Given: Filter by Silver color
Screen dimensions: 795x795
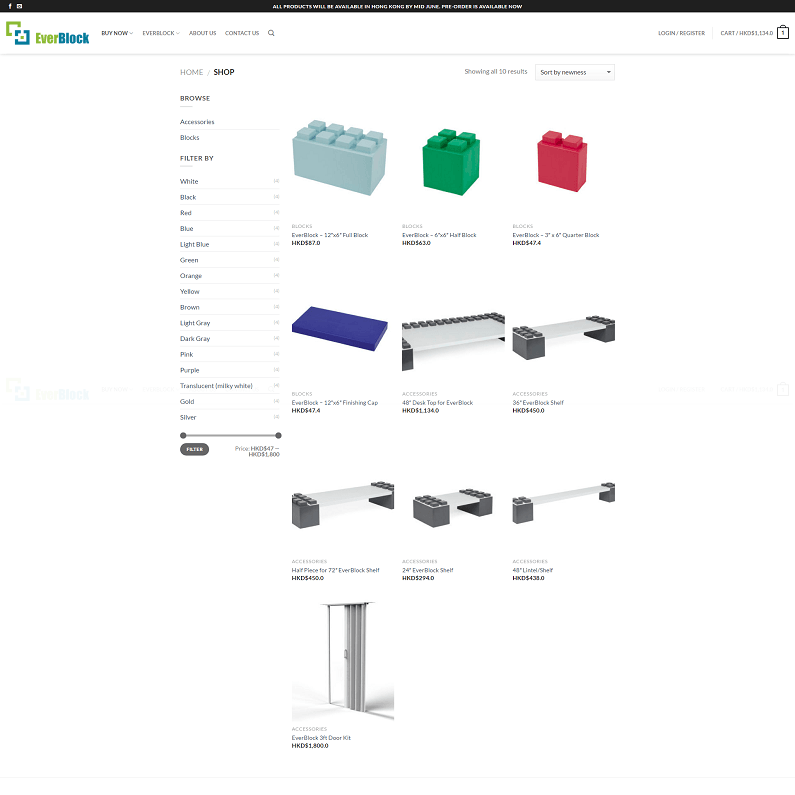Looking at the screenshot, I should point(188,417).
